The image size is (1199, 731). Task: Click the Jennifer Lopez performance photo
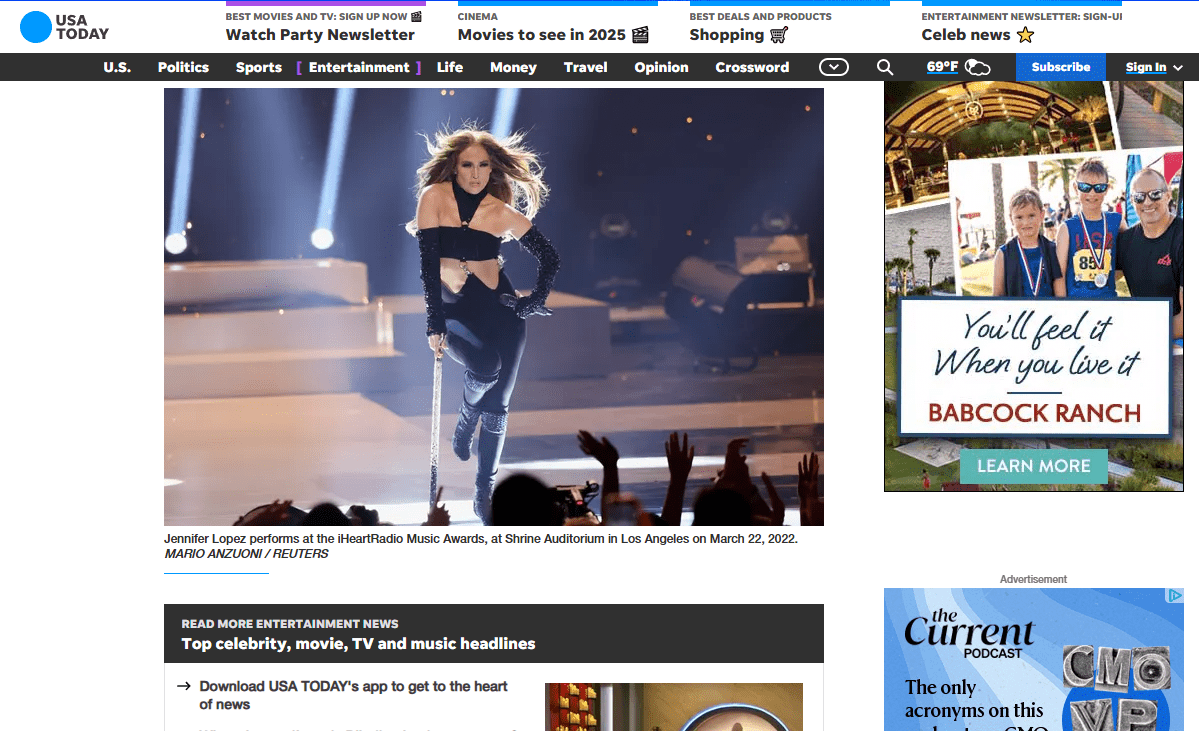(x=493, y=307)
